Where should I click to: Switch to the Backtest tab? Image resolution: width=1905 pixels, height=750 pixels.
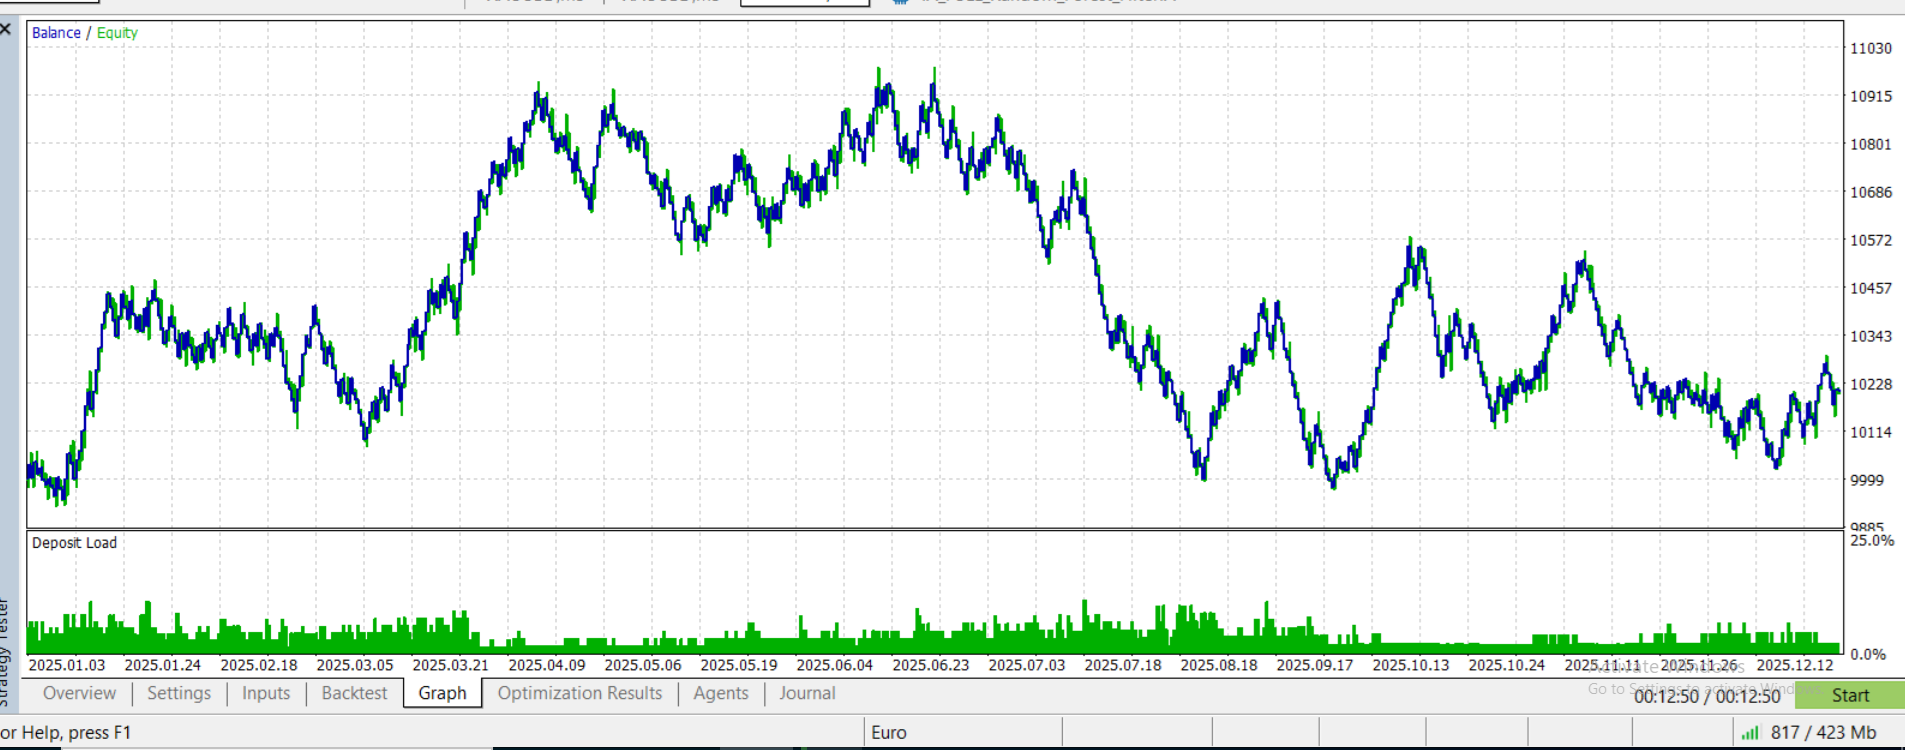tap(354, 693)
